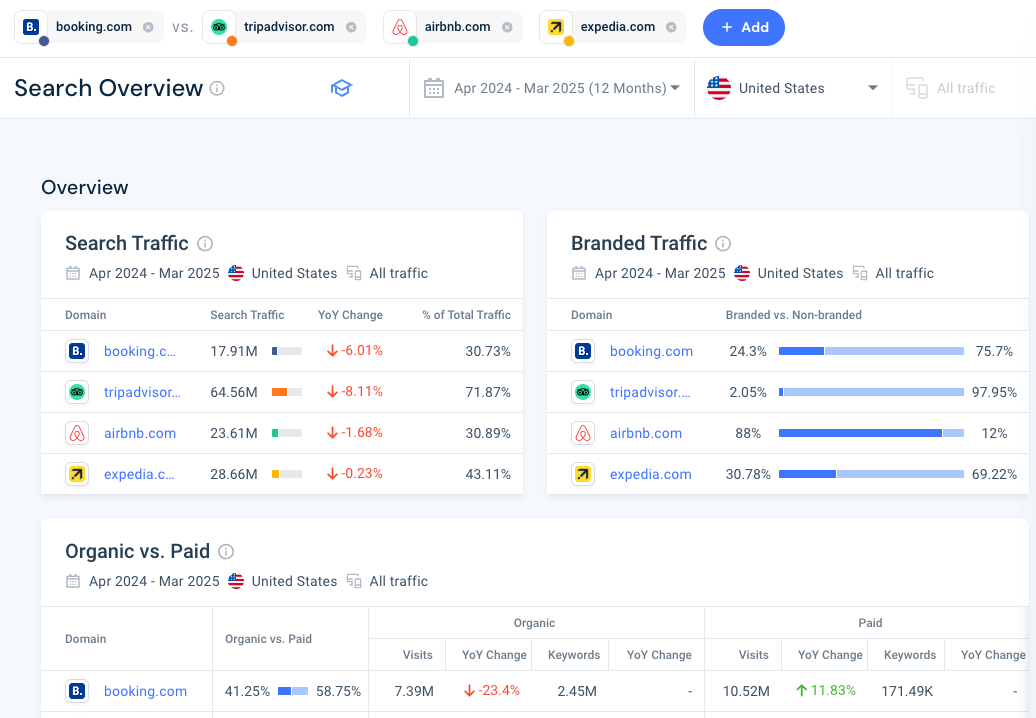1036x718 pixels.
Task: Open info icon beside Organic vs. Paid heading
Action: pyautogui.click(x=226, y=552)
